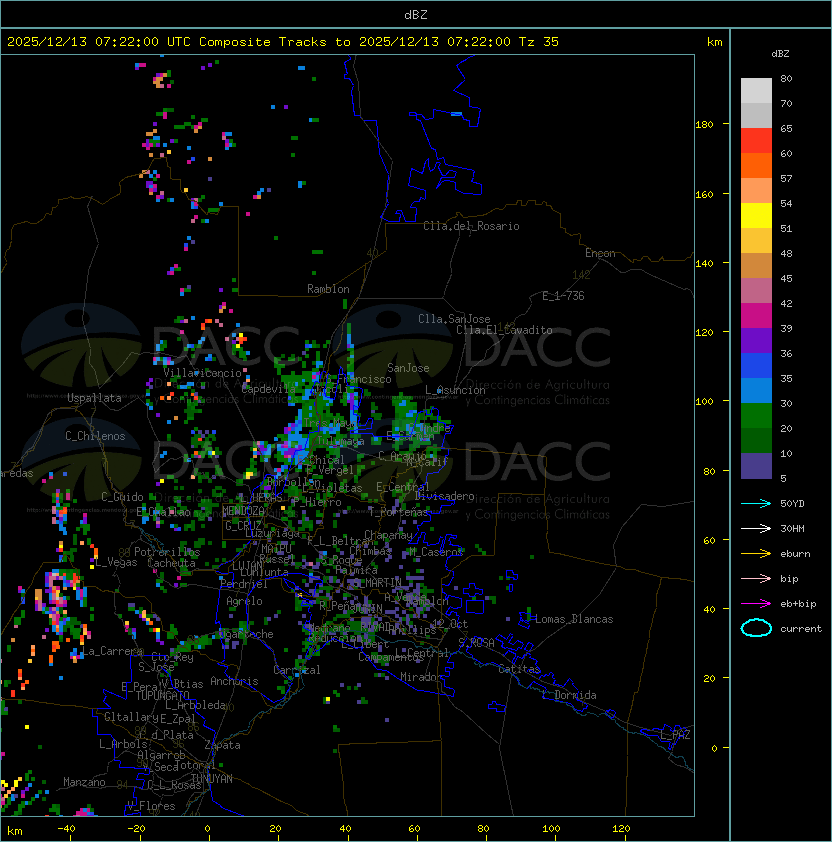Click the 'Potrerillos' map label
The image size is (832, 842).
click(167, 552)
